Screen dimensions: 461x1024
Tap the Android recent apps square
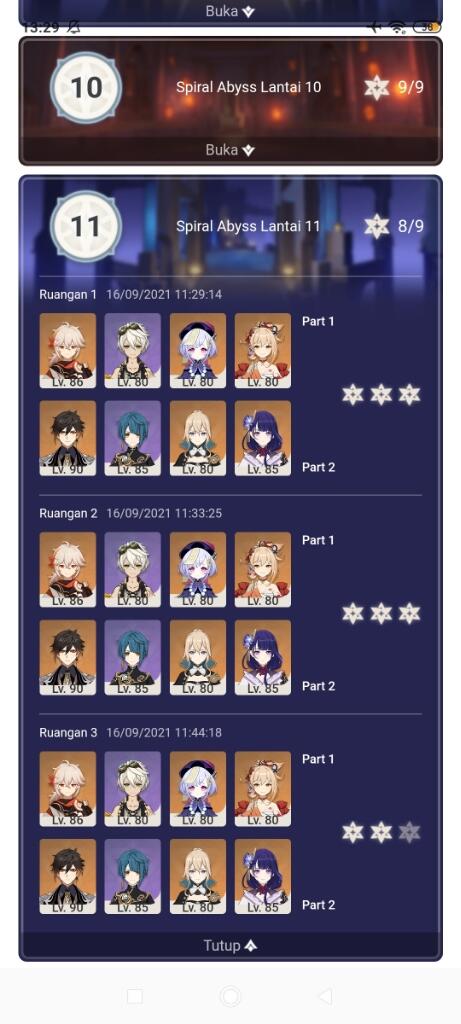click(x=135, y=996)
